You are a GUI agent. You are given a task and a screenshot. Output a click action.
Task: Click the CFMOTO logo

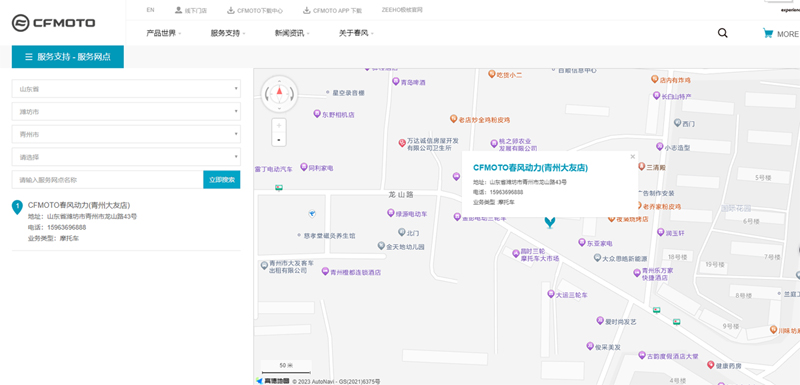pos(54,22)
